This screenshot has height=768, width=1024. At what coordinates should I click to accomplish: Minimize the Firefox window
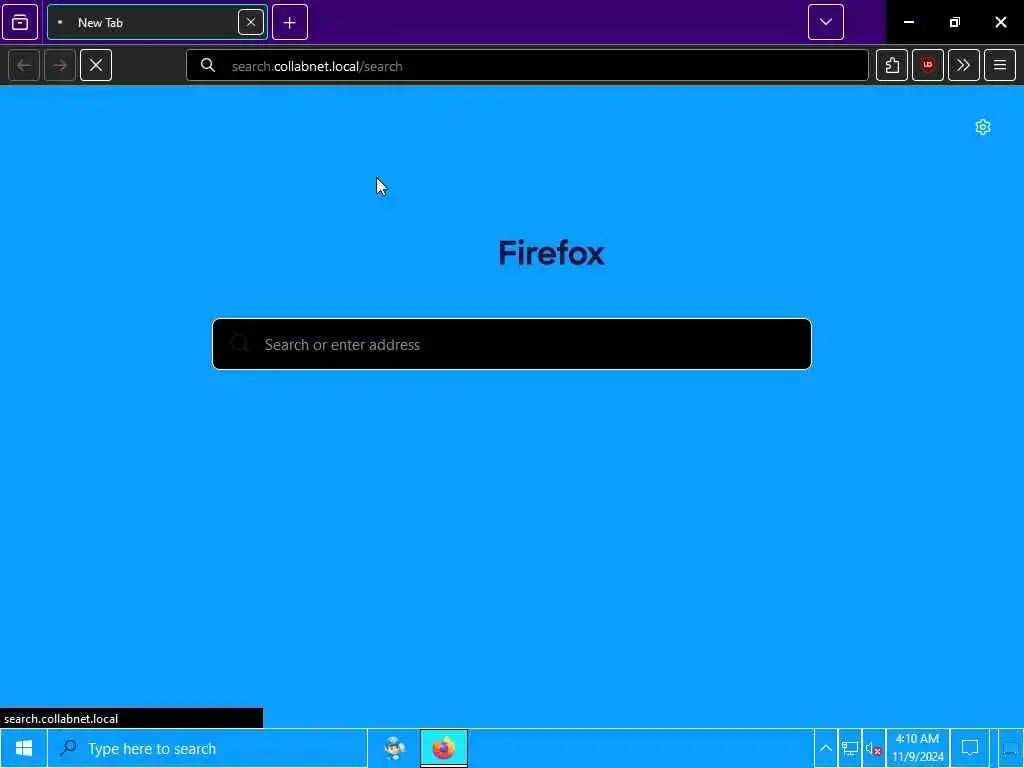pyautogui.click(x=908, y=22)
